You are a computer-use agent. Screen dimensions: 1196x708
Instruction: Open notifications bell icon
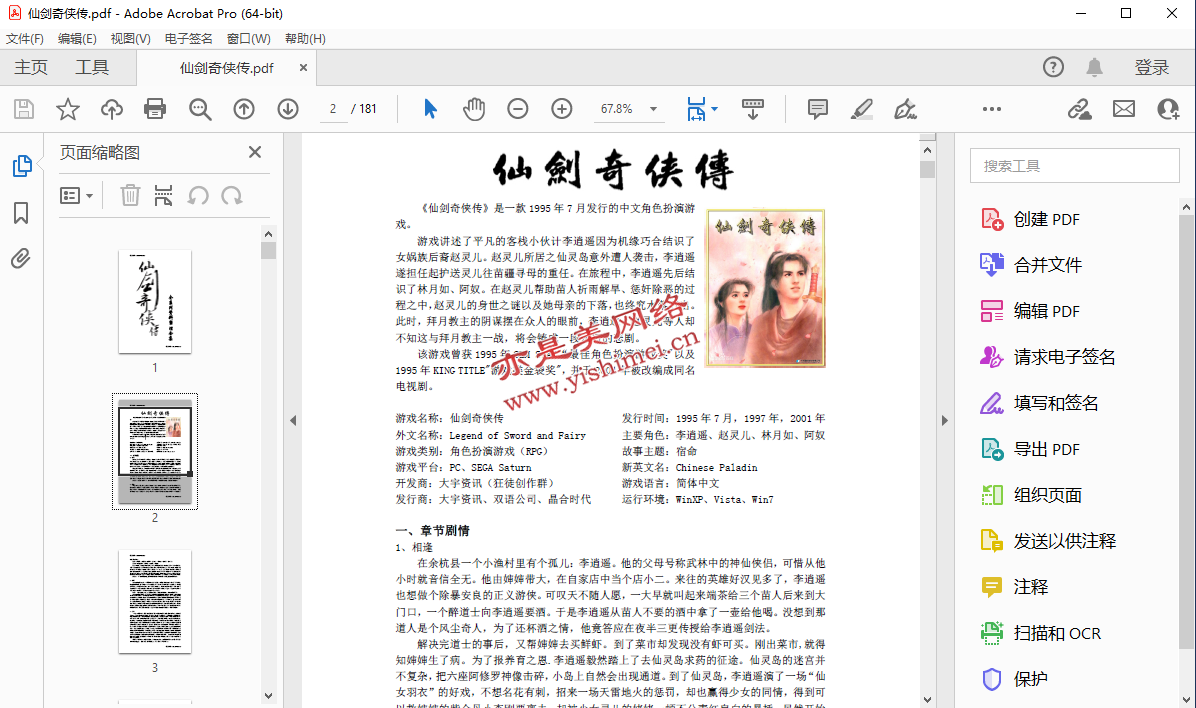[1095, 67]
